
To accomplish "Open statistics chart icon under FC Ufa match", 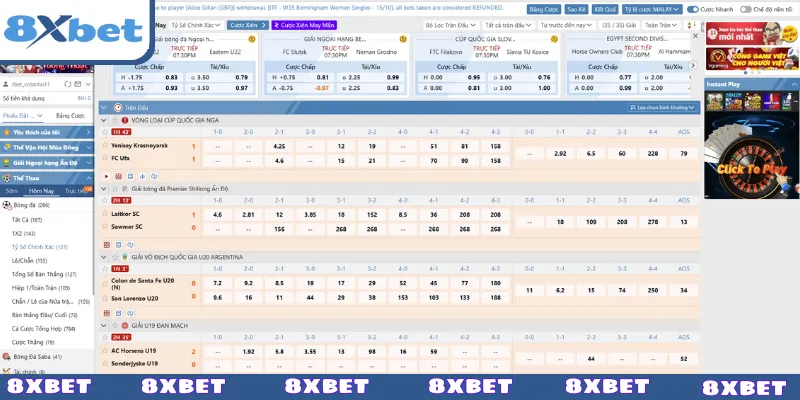I will (142, 176).
